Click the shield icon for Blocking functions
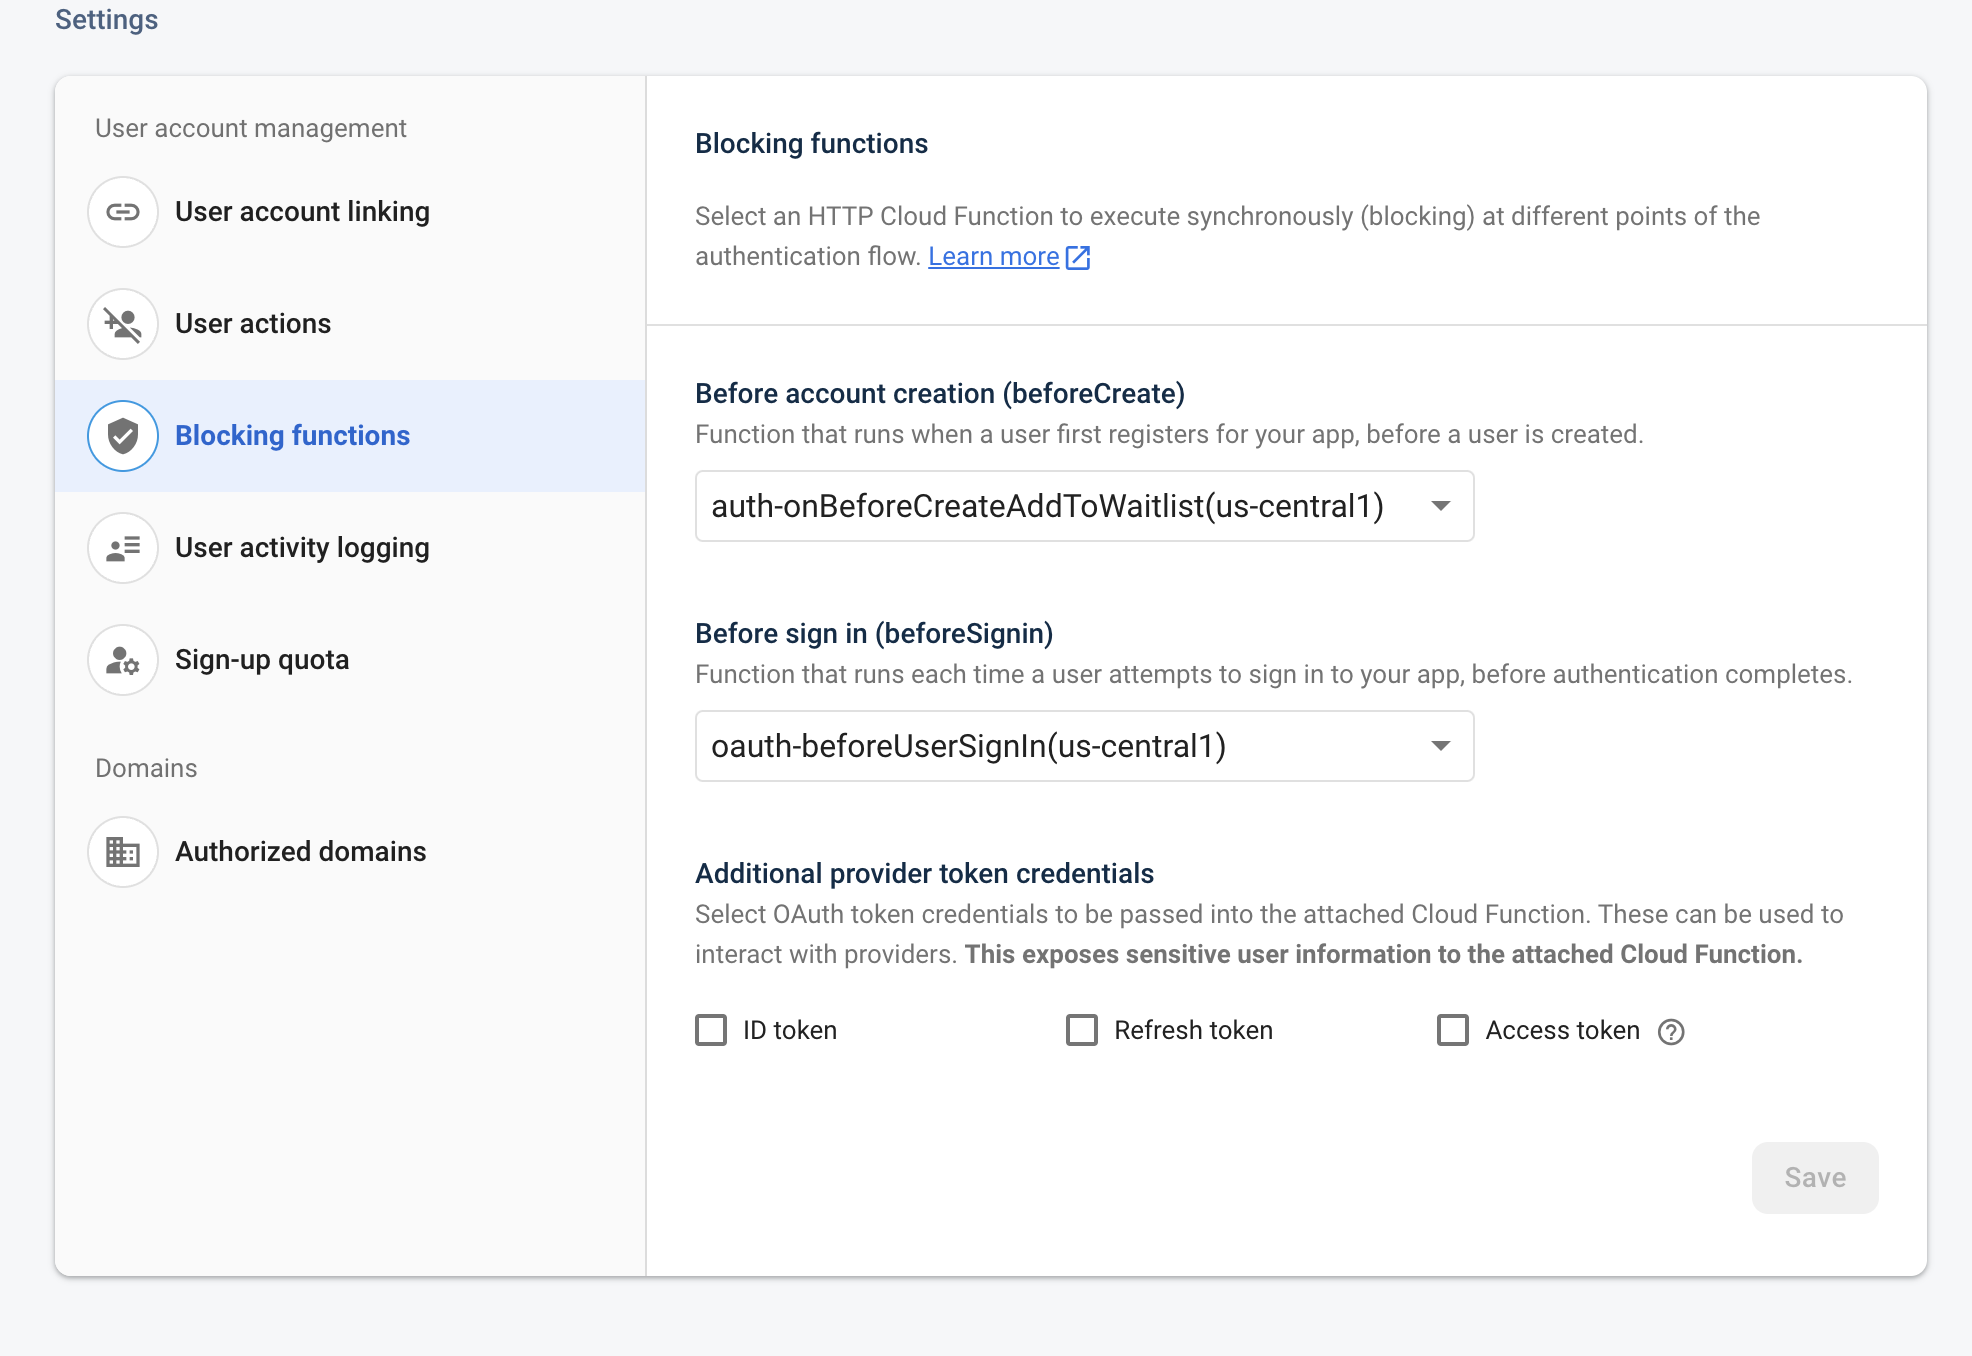The image size is (1972, 1356). point(122,436)
